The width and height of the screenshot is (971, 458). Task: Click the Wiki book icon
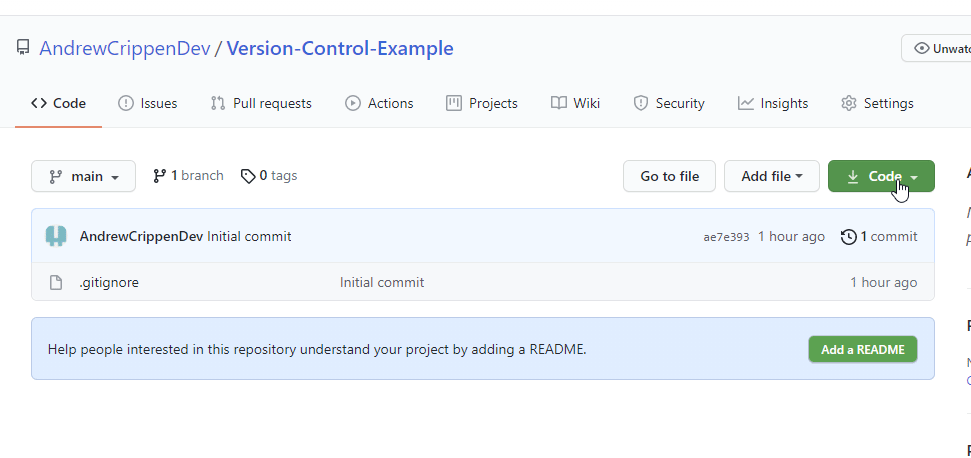click(559, 103)
